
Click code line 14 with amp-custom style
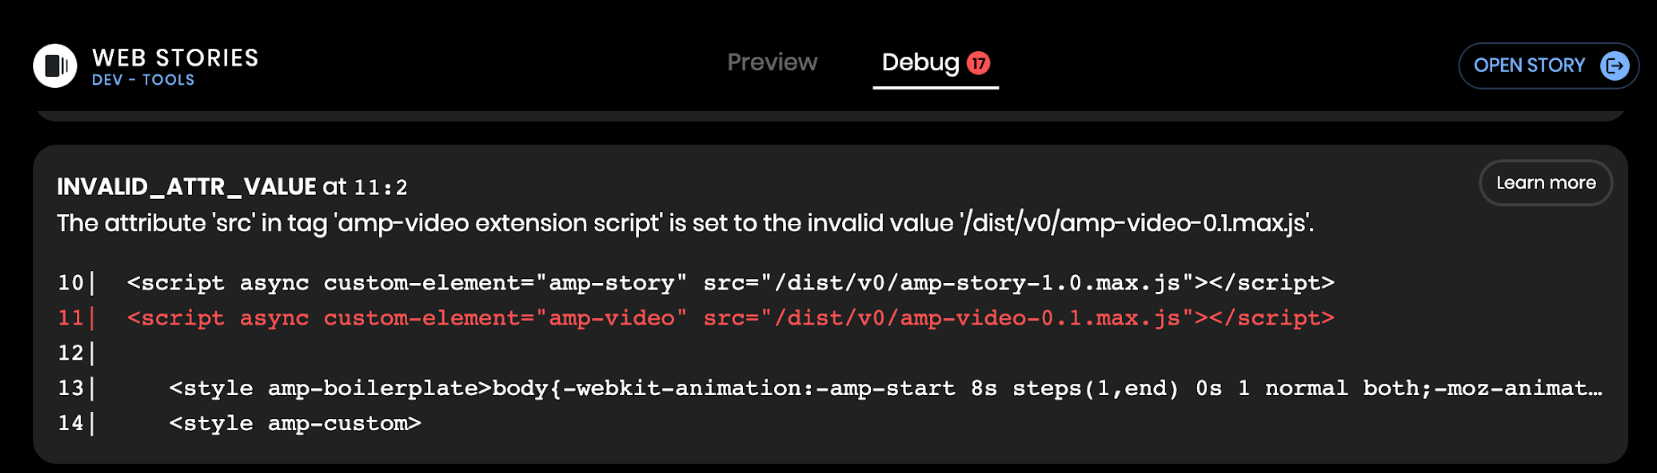pos(295,423)
